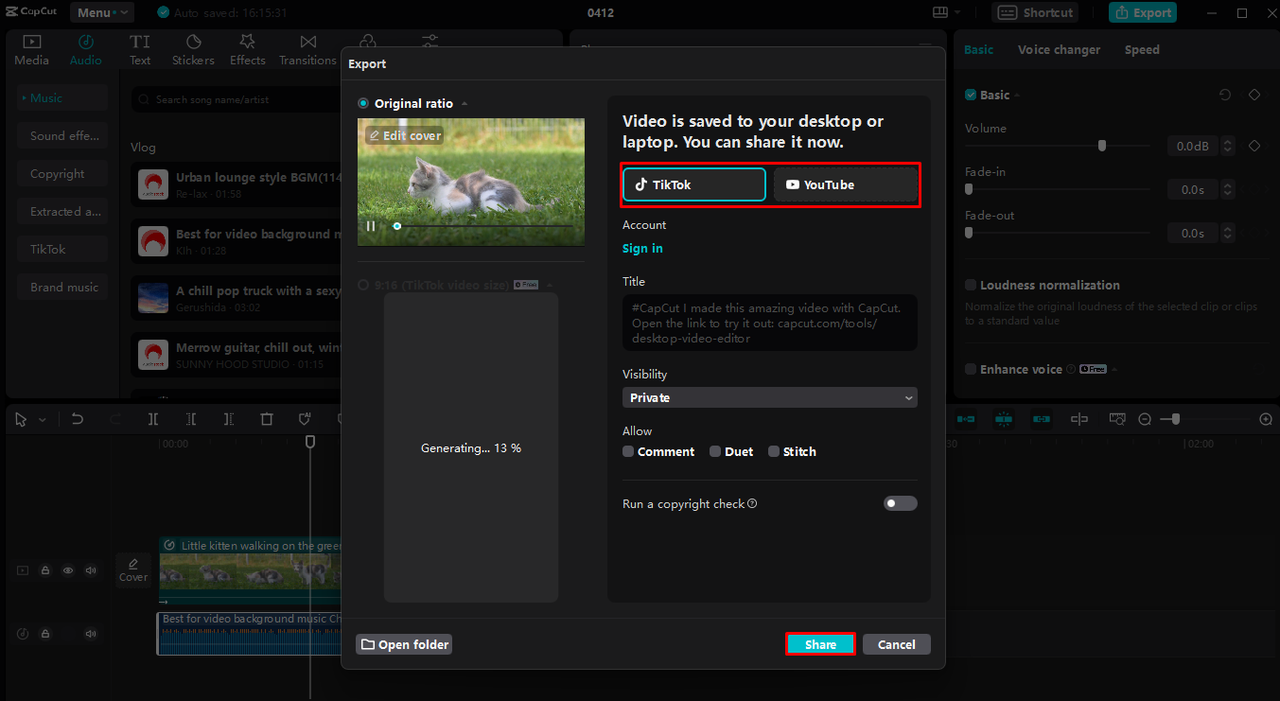
Task: Enable the Duet checkbox
Action: point(715,452)
